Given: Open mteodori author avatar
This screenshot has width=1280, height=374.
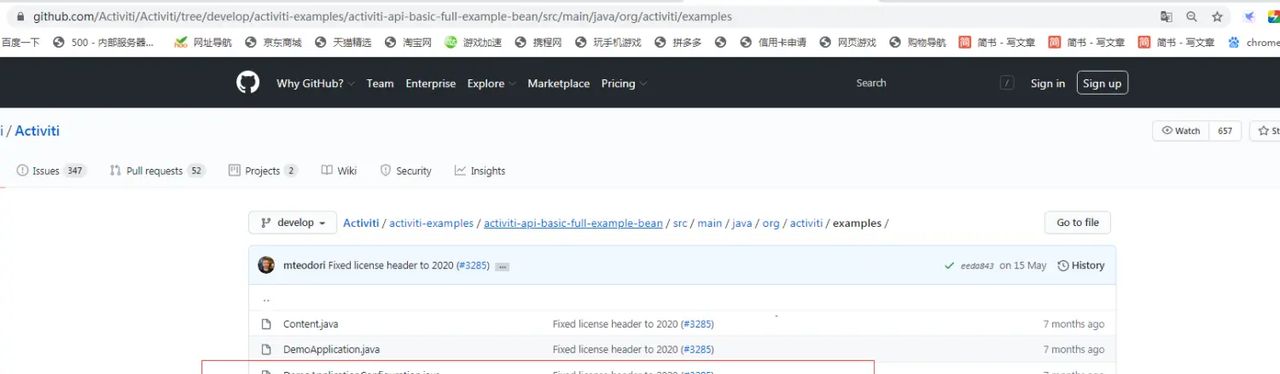Looking at the screenshot, I should point(266,265).
